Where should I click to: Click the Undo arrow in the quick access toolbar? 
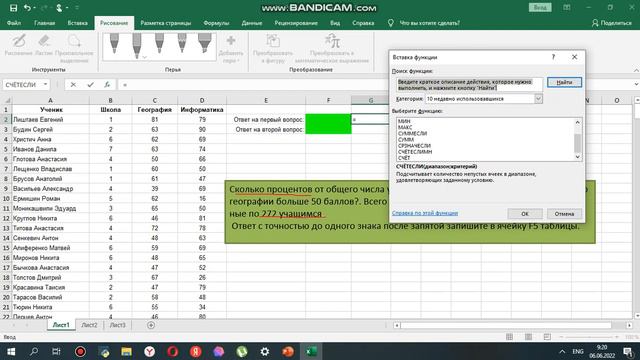pyautogui.click(x=27, y=7)
